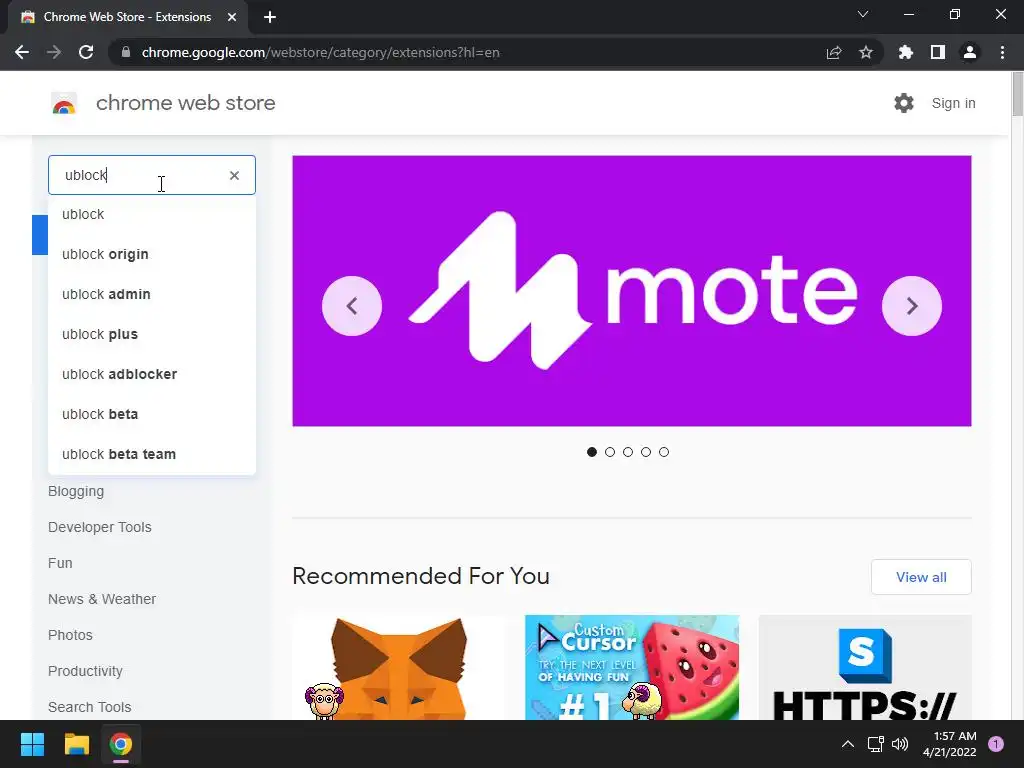Open the Windows Start menu
The width and height of the screenshot is (1024, 768).
pos(32,744)
